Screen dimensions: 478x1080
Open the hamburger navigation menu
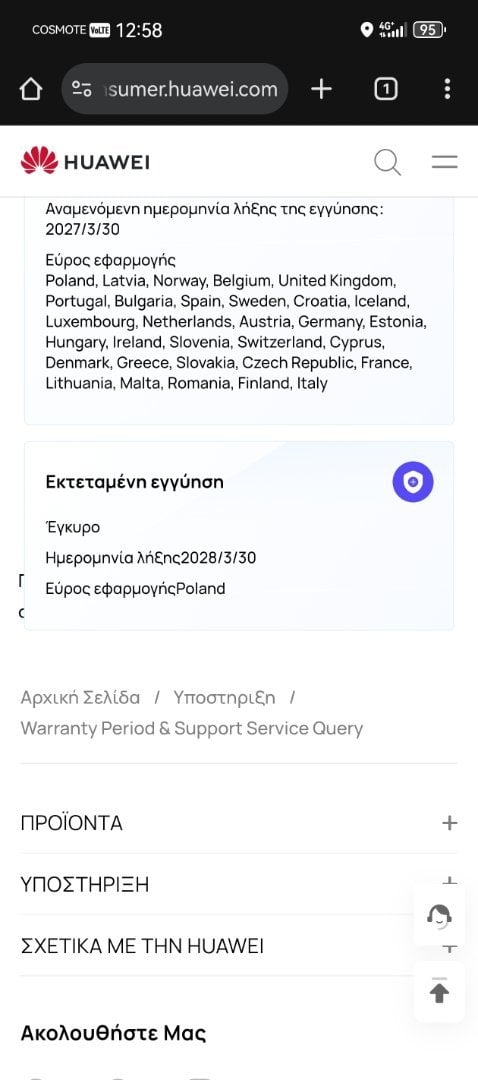(x=445, y=162)
